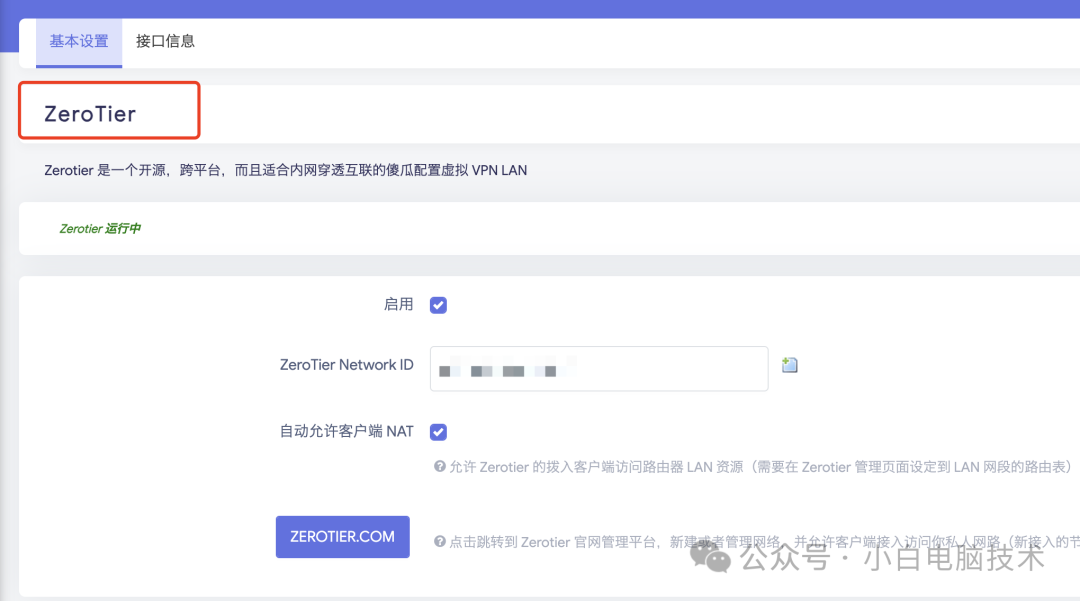Click the '自动允许客户端 NAT' label
The image size is (1080, 601).
pyautogui.click(x=346, y=432)
